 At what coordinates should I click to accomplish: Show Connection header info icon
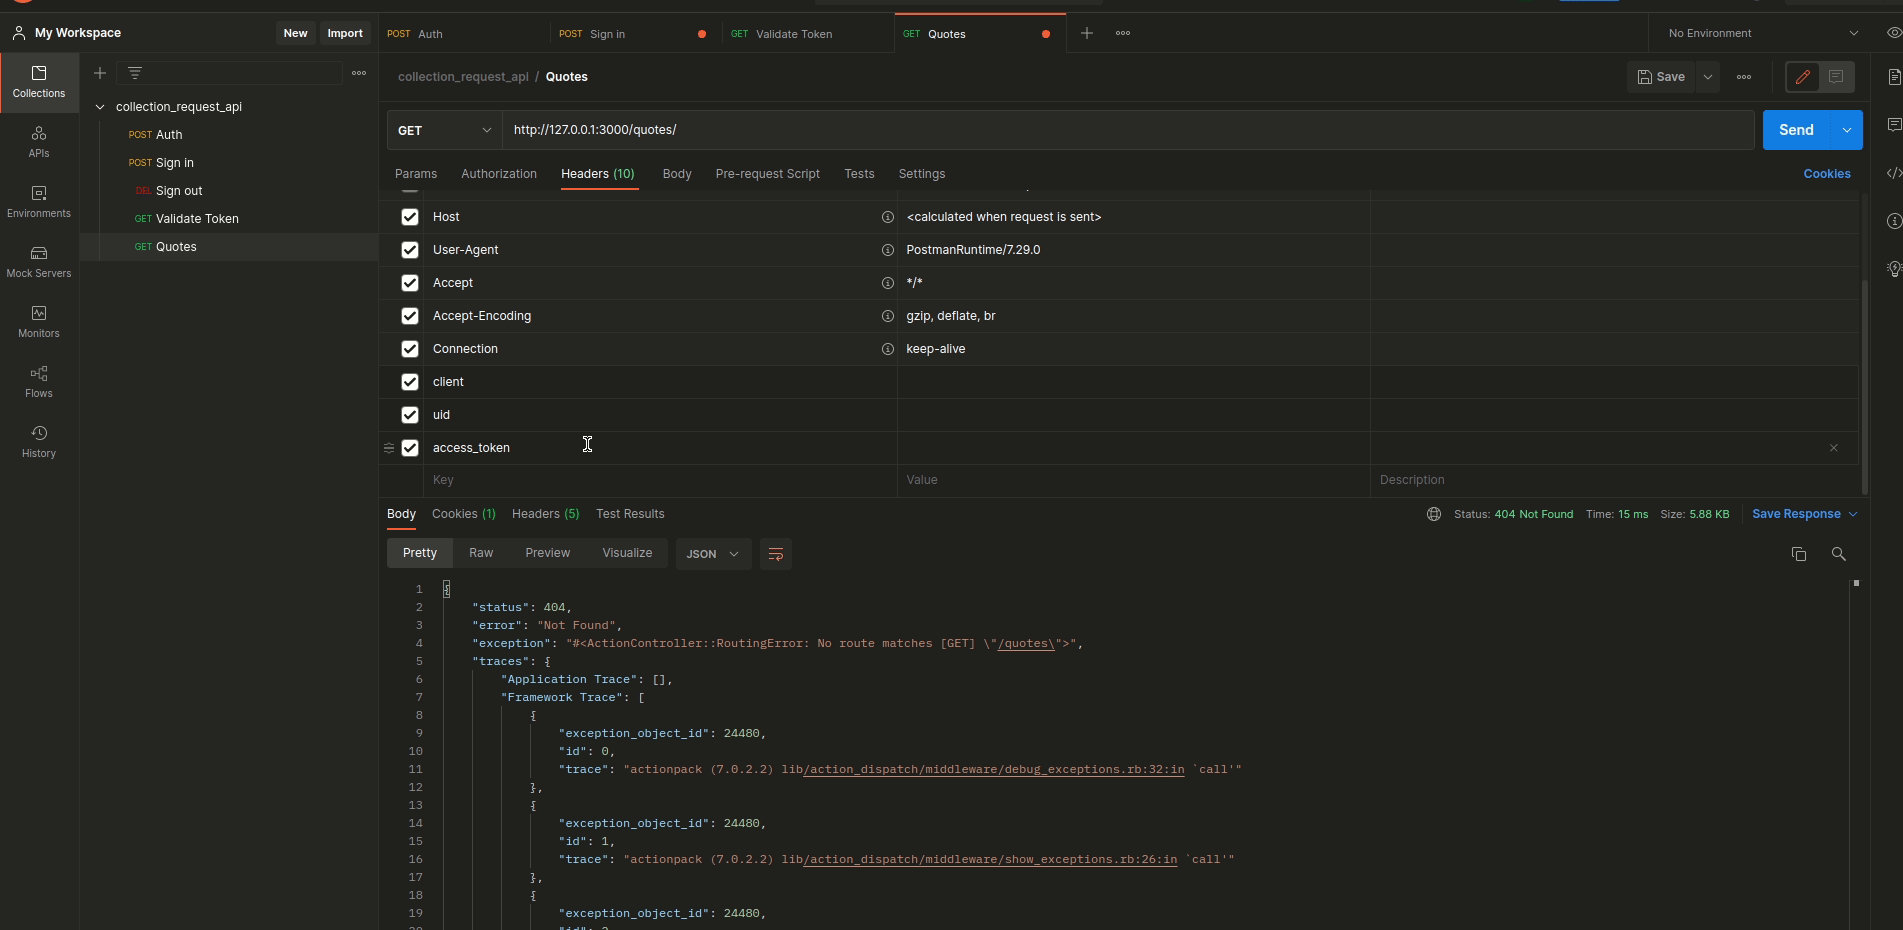(x=887, y=349)
